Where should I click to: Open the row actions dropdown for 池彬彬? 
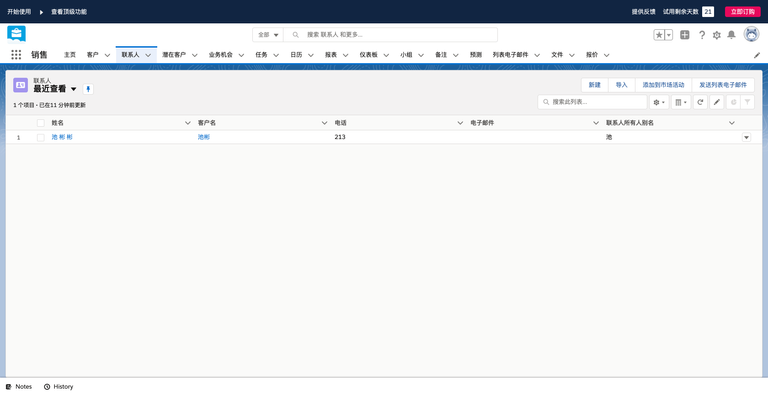[x=746, y=137]
